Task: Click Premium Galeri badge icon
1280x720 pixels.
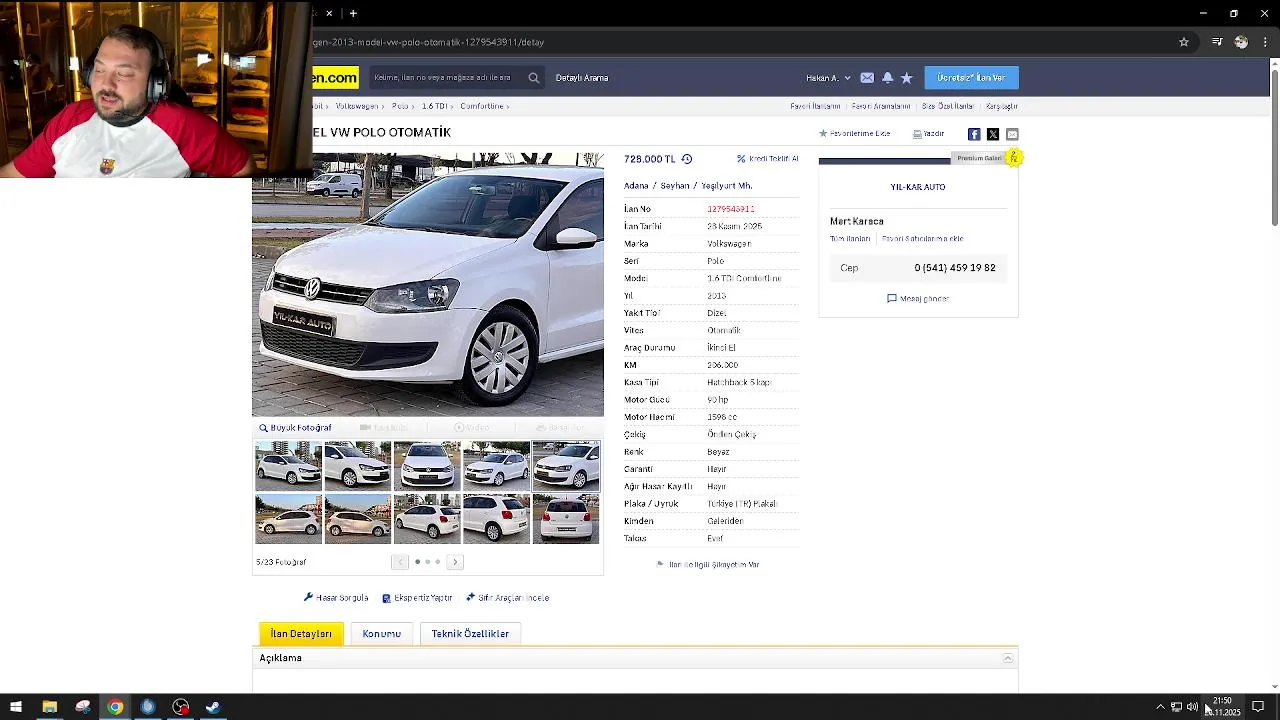Action: point(1013,157)
